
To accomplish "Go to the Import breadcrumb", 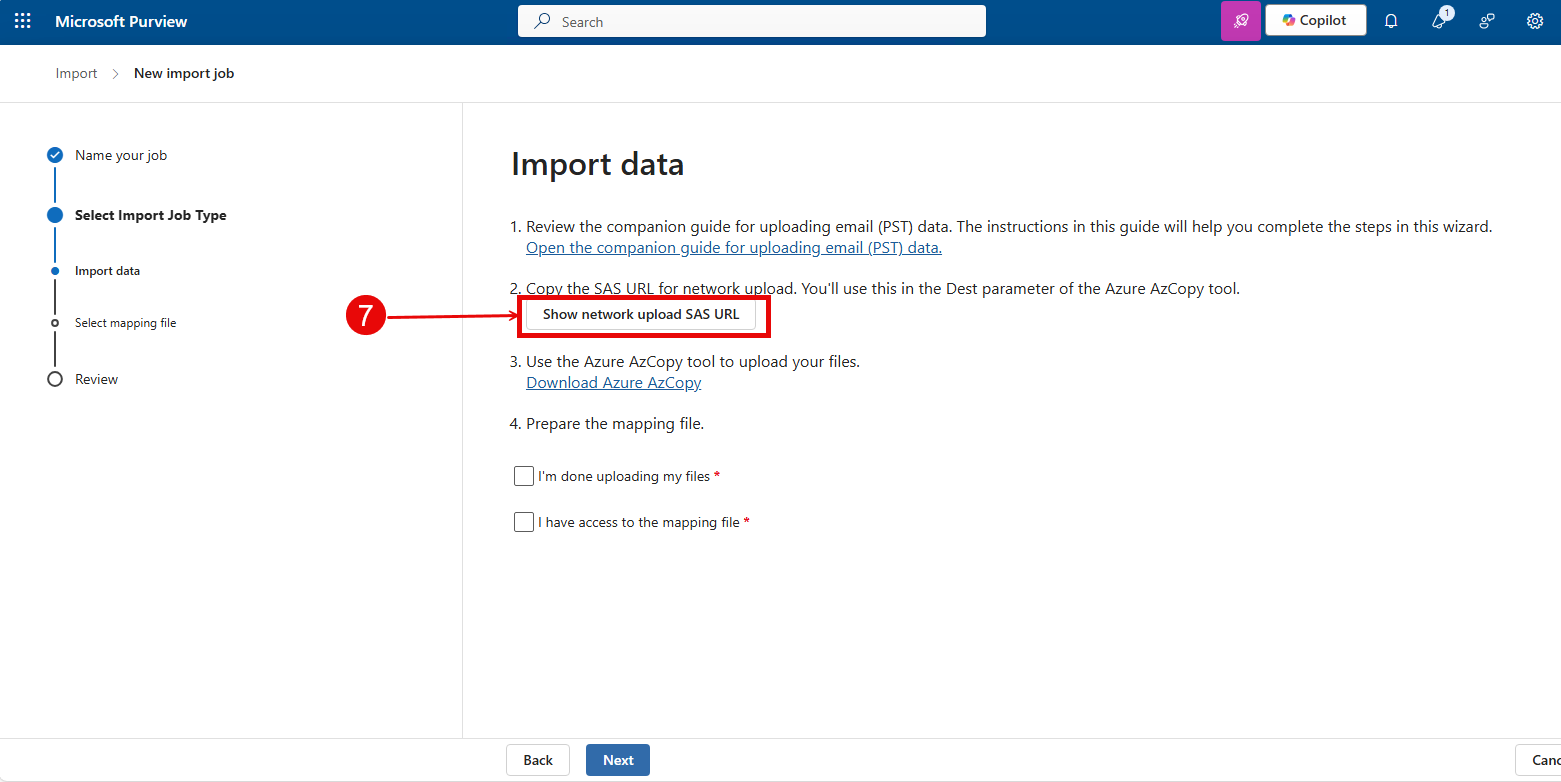I will pyautogui.click(x=77, y=73).
